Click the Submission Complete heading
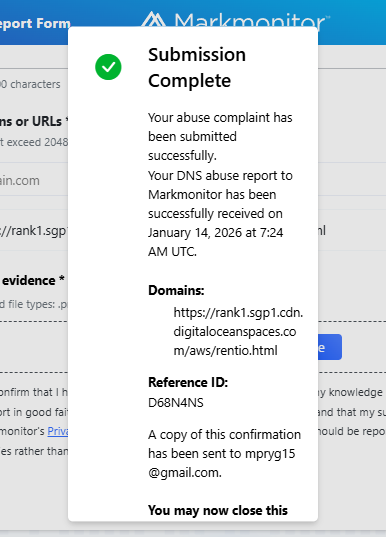 coord(197,67)
